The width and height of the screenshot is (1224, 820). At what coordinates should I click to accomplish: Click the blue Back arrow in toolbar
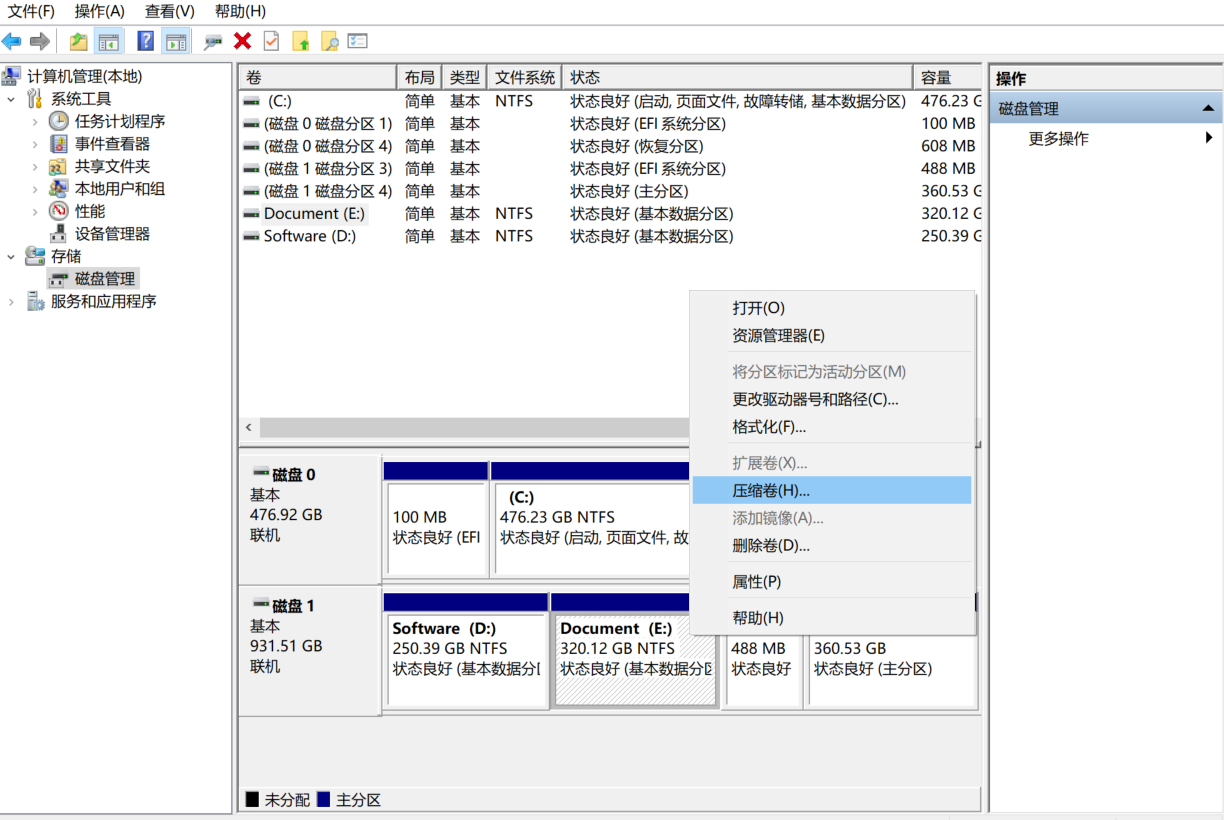point(12,41)
